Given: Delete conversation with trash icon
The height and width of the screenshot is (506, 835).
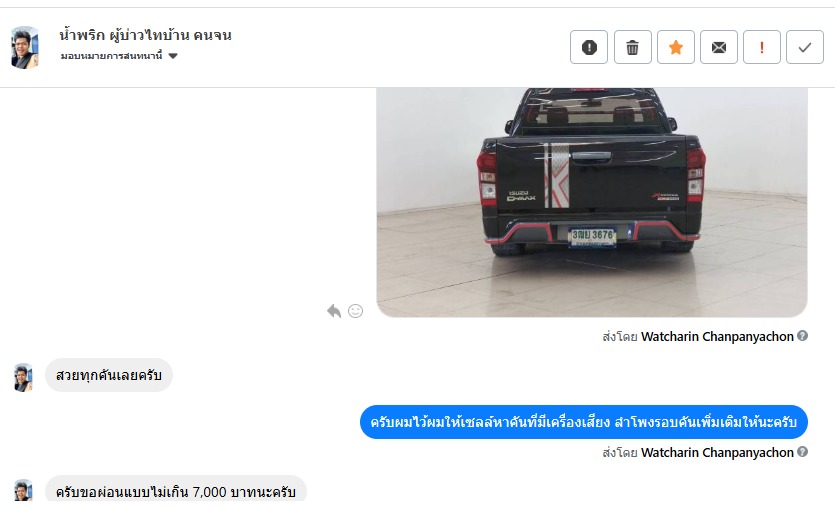Looking at the screenshot, I should click(632, 47).
